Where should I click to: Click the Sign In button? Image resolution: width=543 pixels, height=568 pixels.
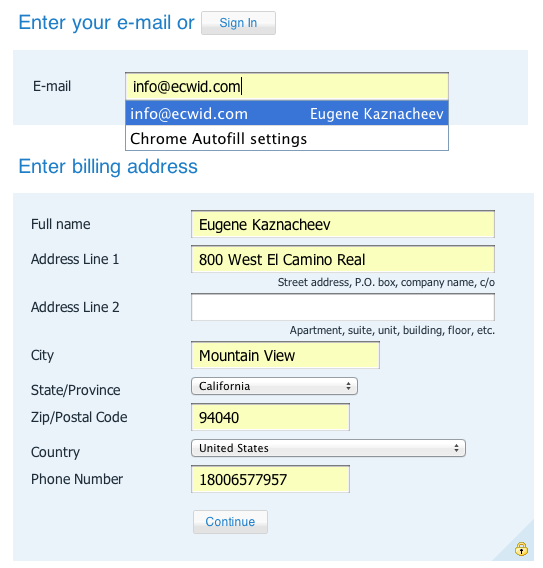238,23
